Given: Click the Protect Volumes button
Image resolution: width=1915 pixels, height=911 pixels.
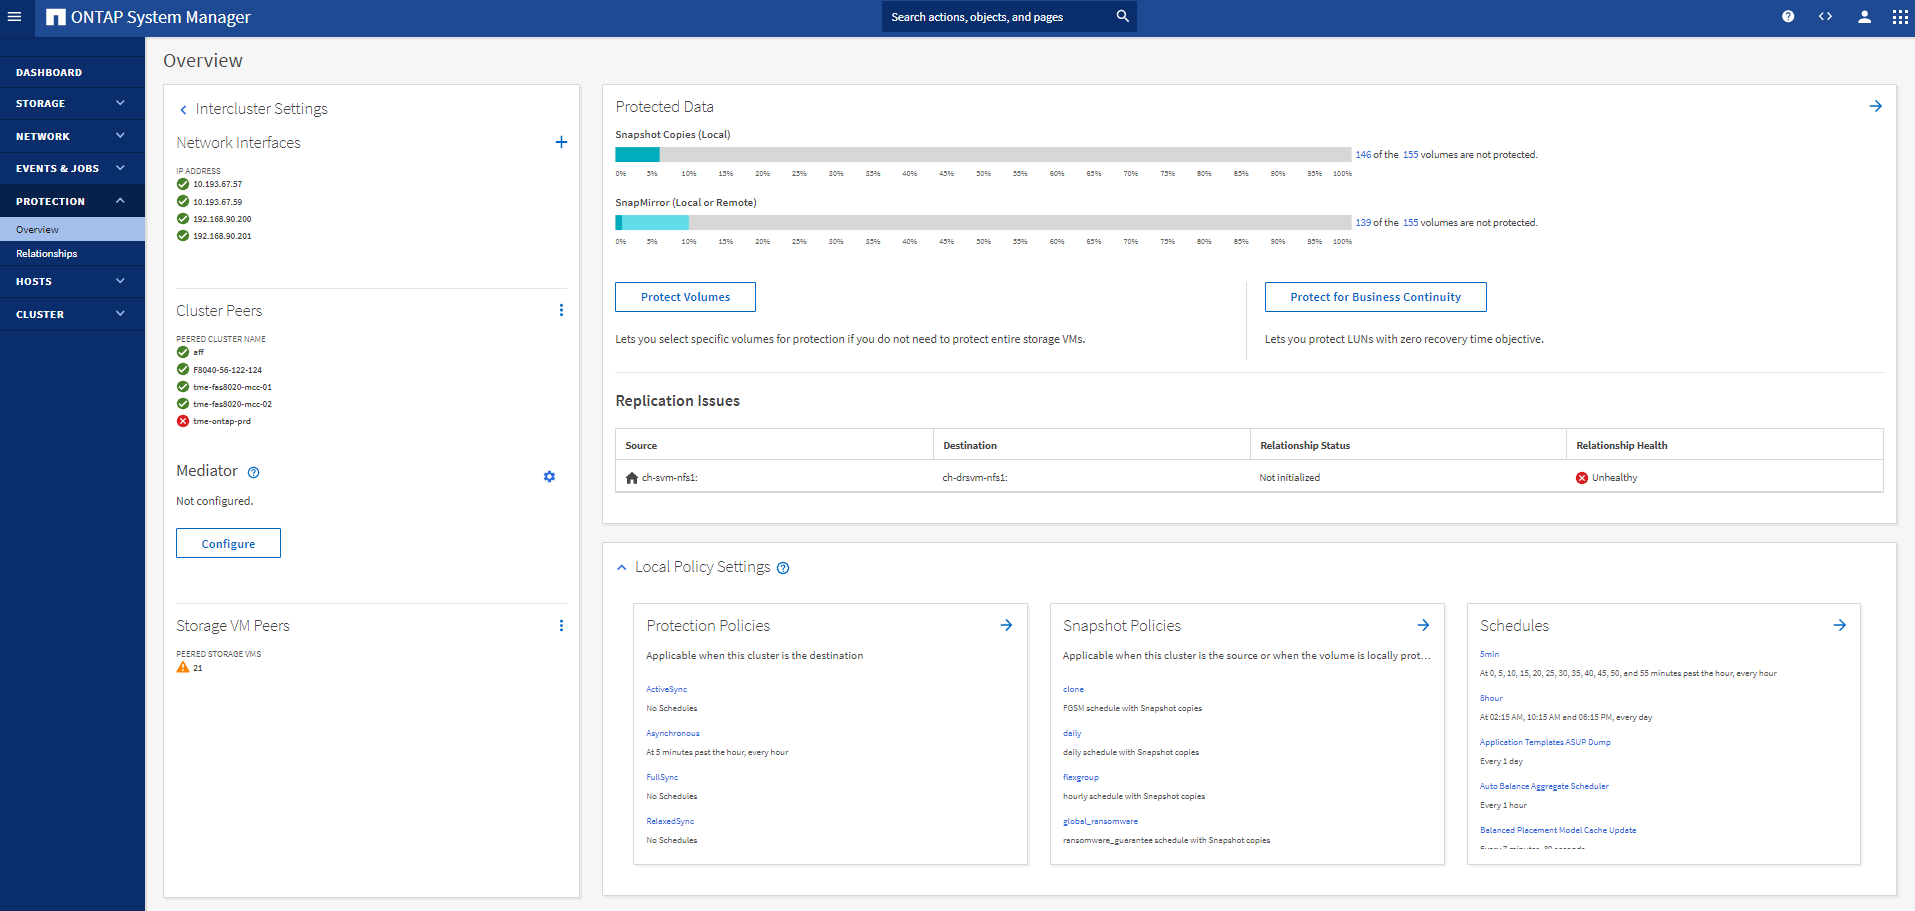Looking at the screenshot, I should pos(685,297).
